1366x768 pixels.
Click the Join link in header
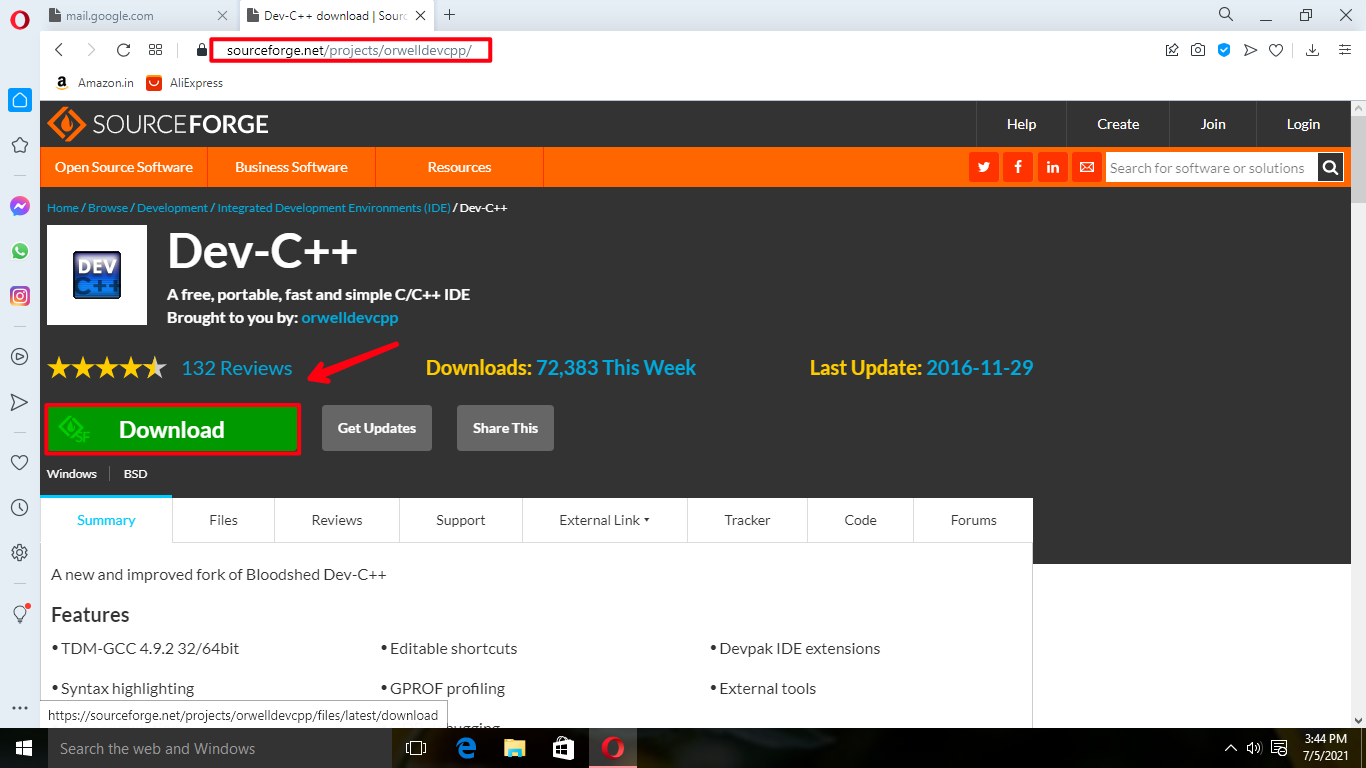click(x=1213, y=124)
